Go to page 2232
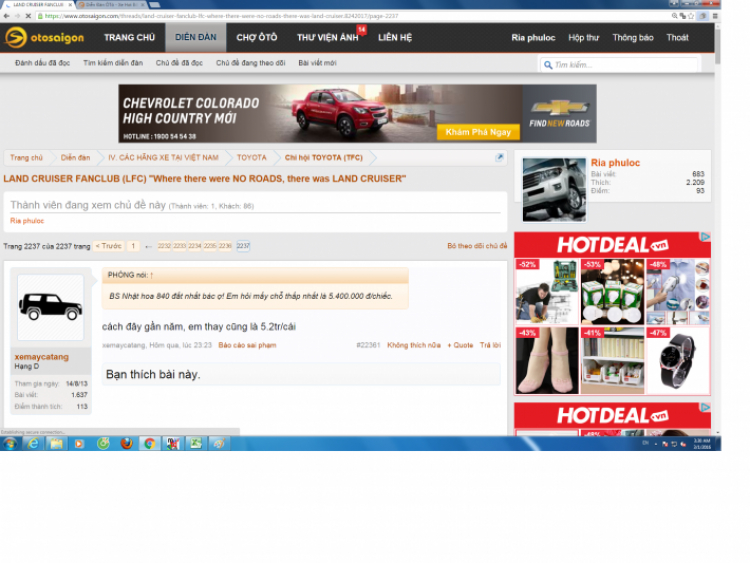 164,246
